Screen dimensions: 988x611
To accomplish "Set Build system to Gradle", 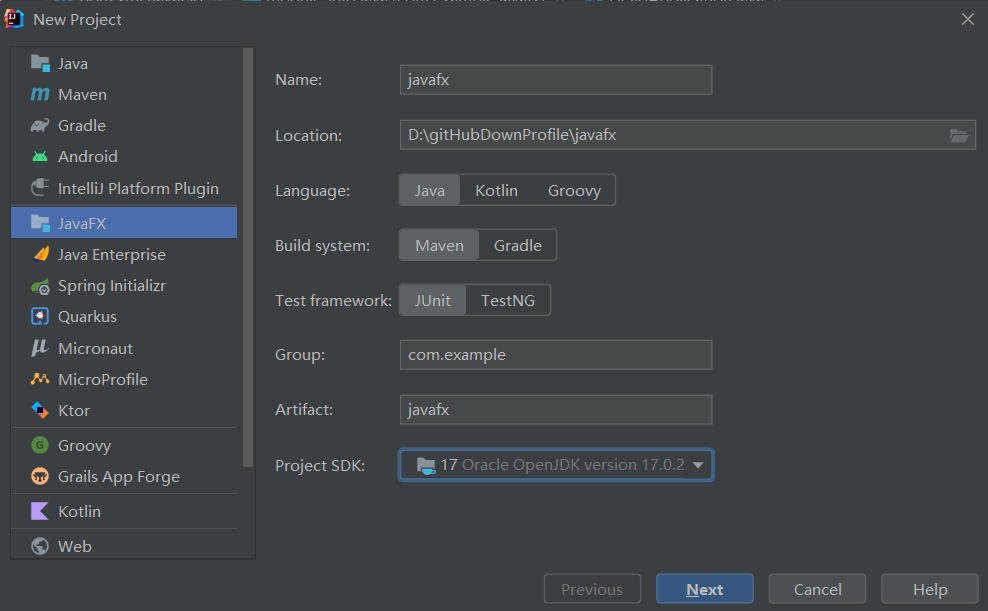I will [x=517, y=244].
